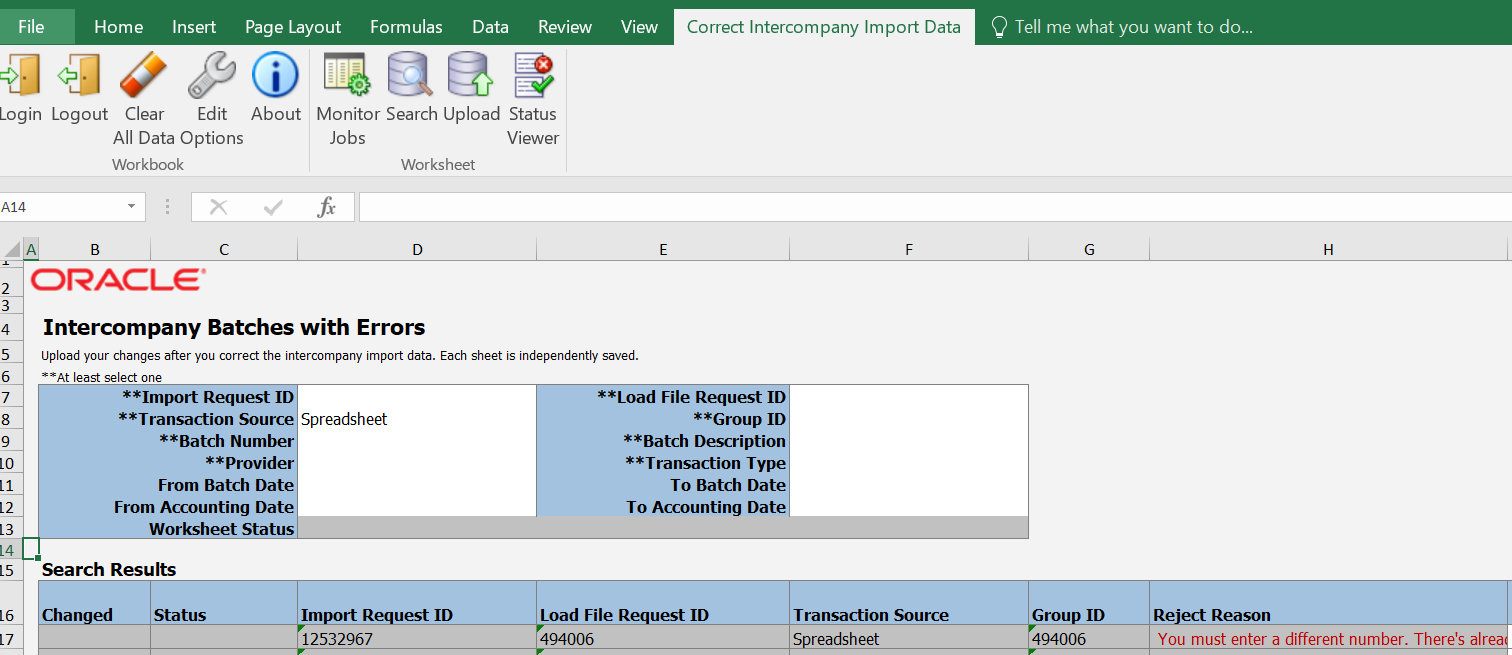Select row 13 header
Screen dimensions: 1512x655
coord(10,529)
